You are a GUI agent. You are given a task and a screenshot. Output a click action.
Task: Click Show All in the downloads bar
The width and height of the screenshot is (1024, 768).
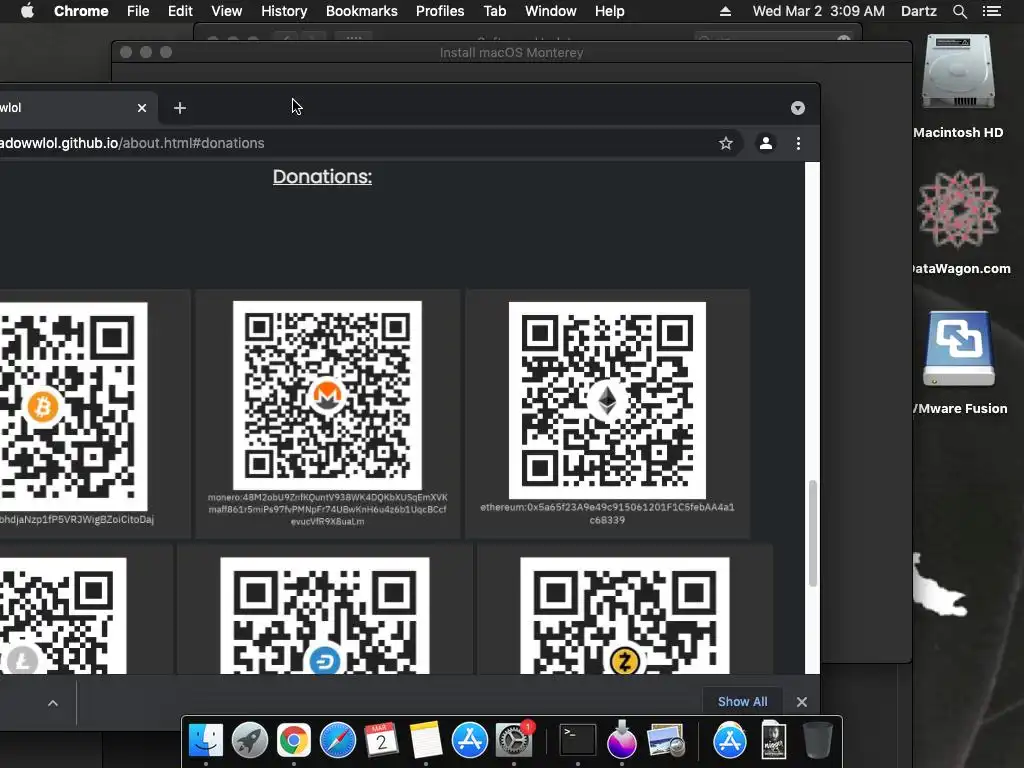click(x=743, y=701)
